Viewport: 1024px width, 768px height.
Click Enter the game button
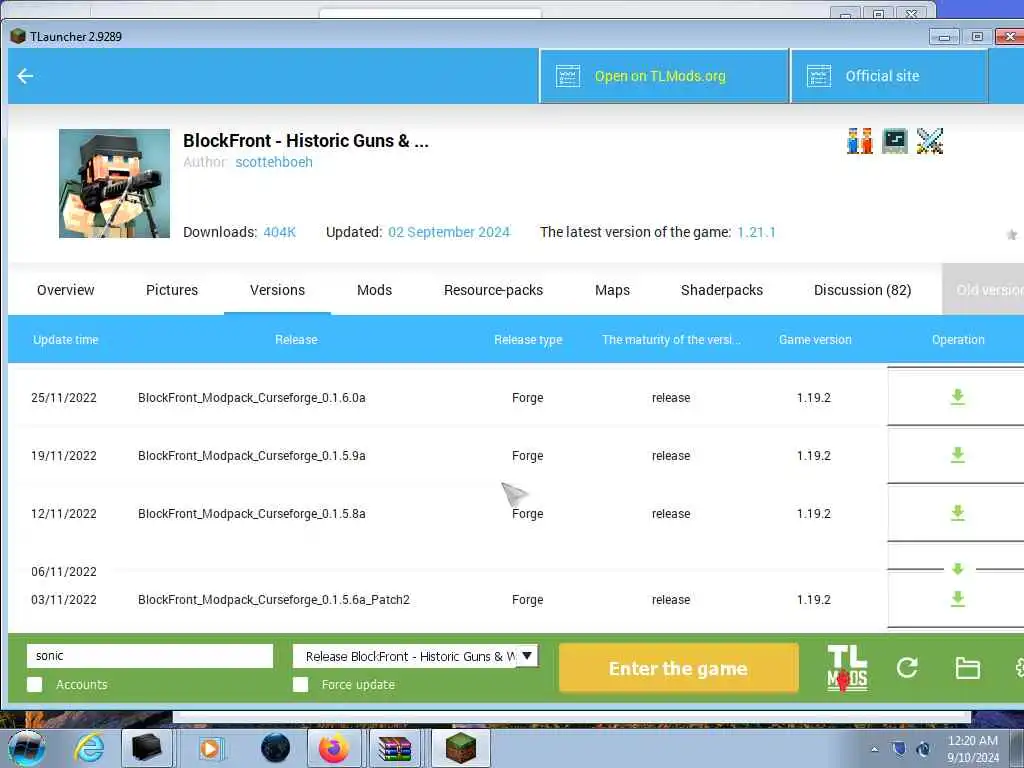pyautogui.click(x=679, y=668)
